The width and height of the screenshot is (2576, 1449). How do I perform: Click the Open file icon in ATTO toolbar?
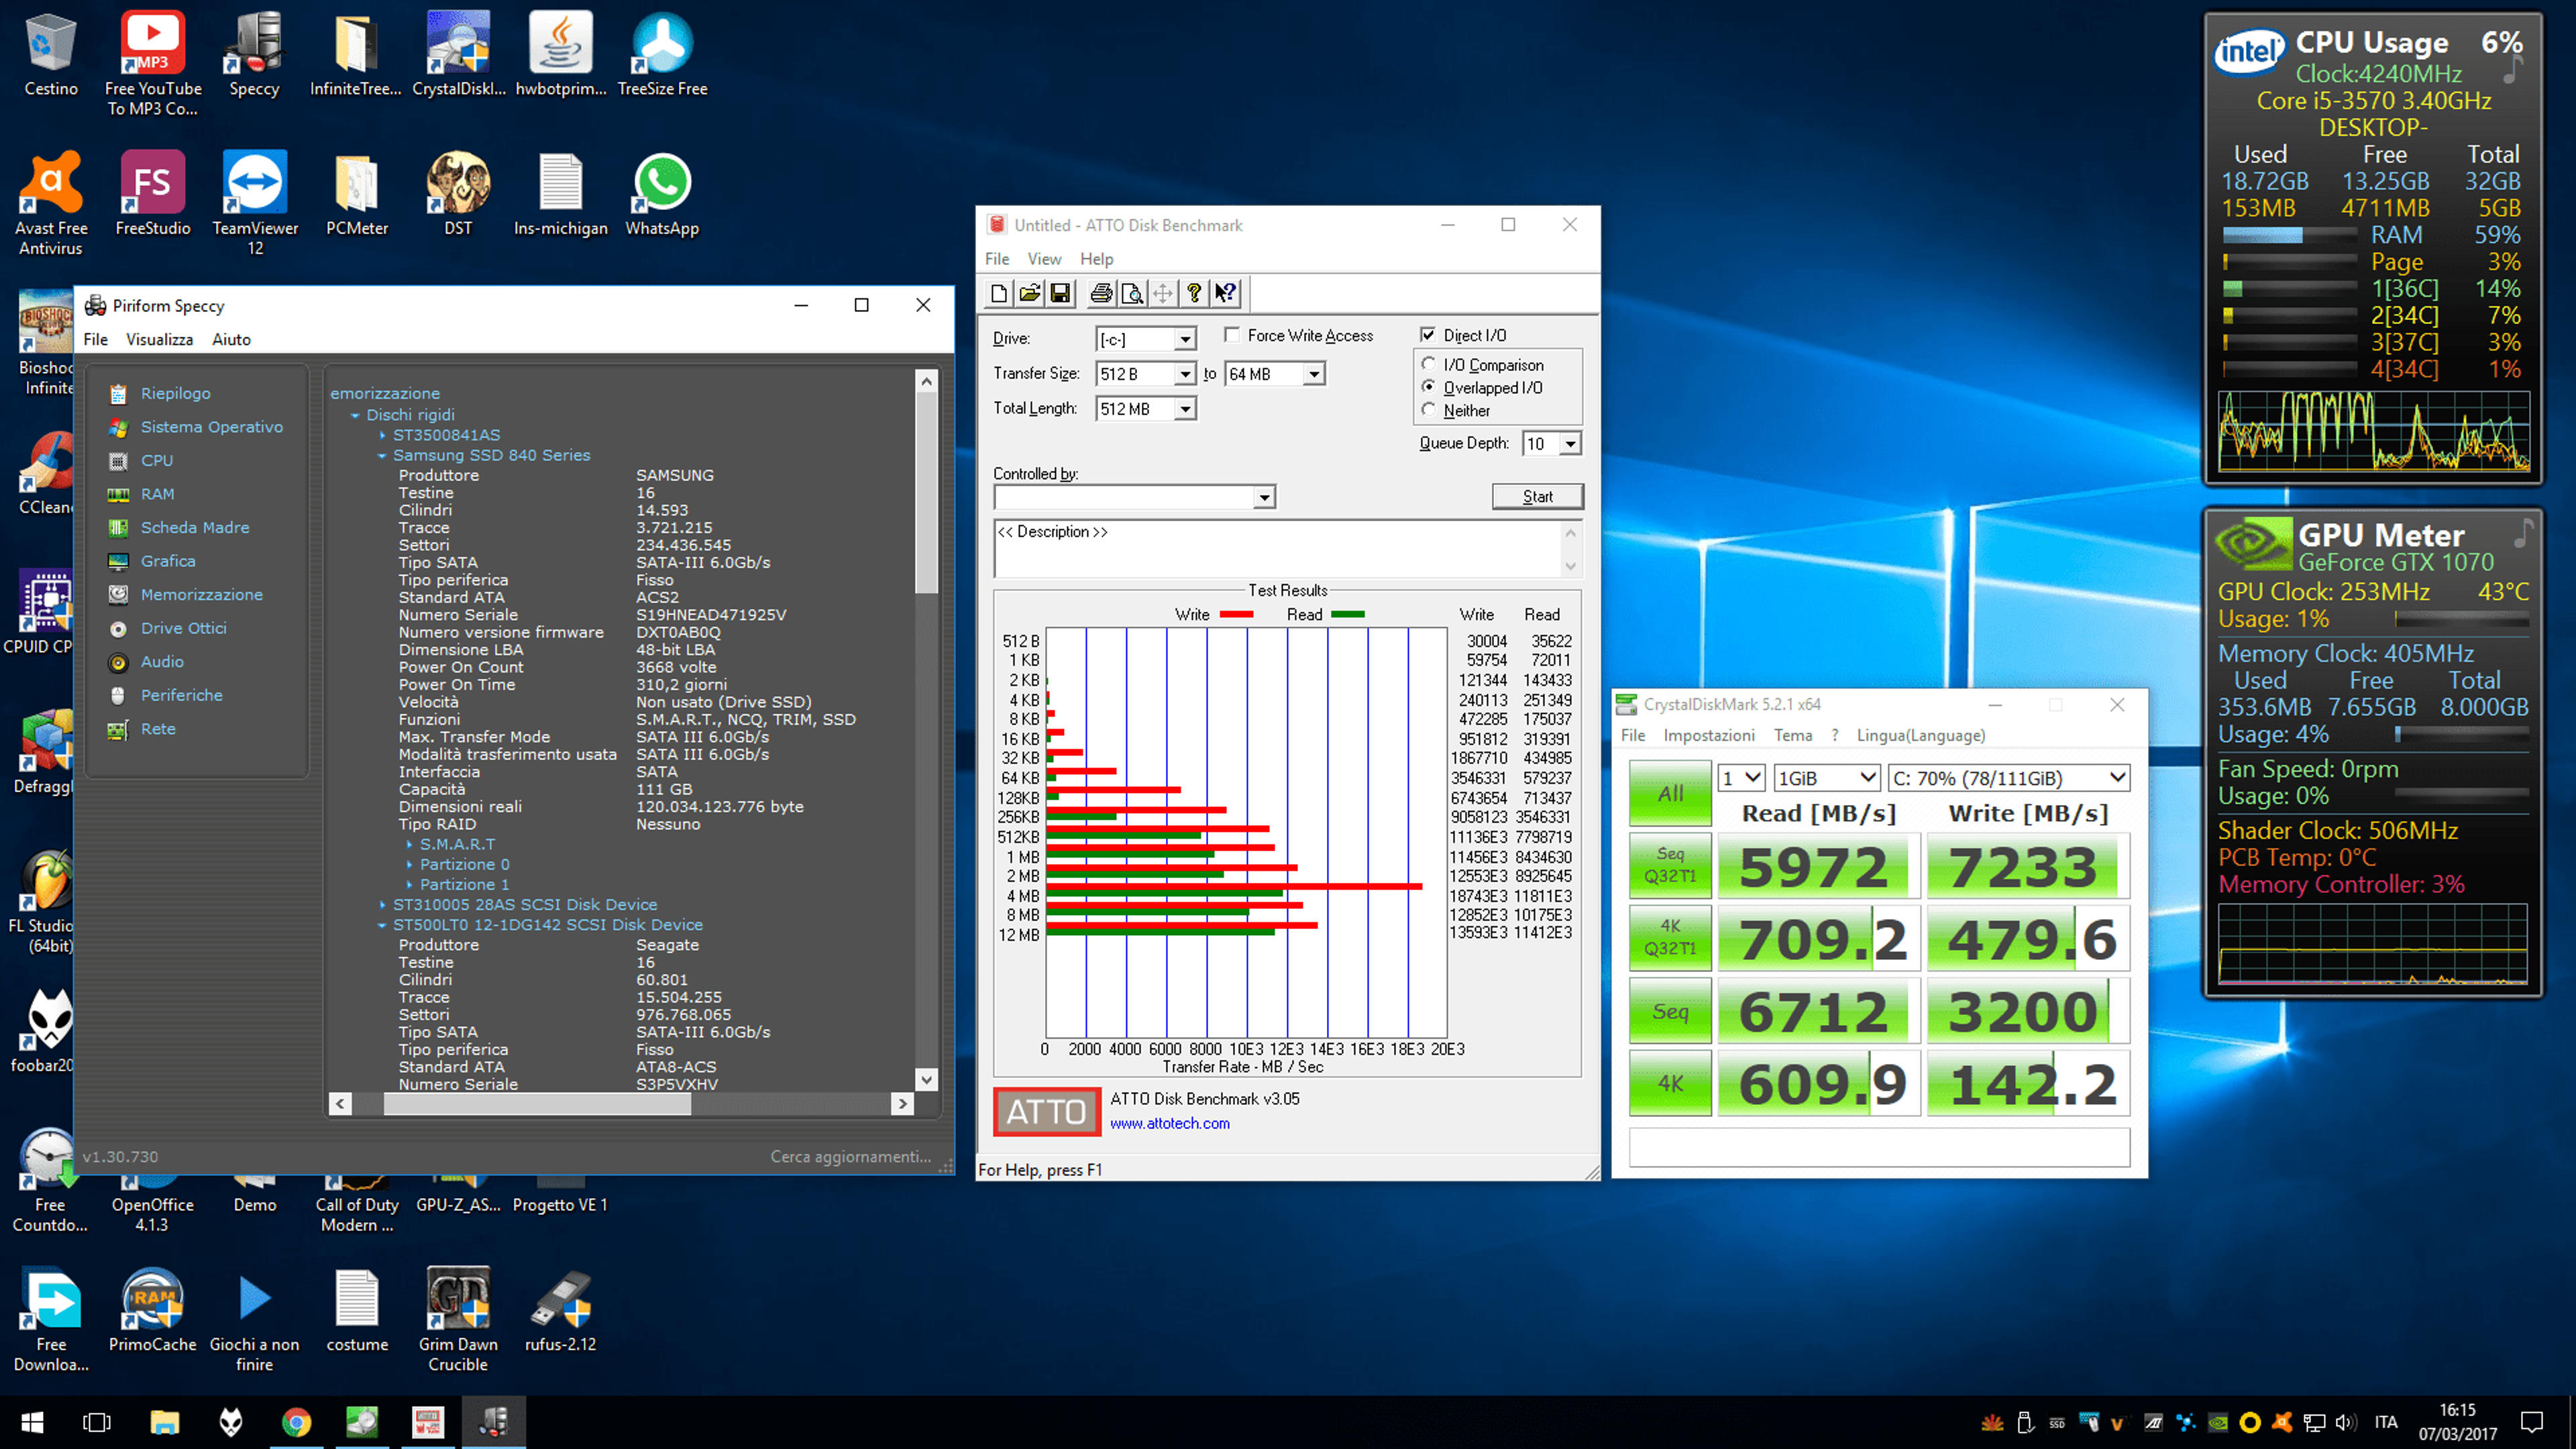1029,293
